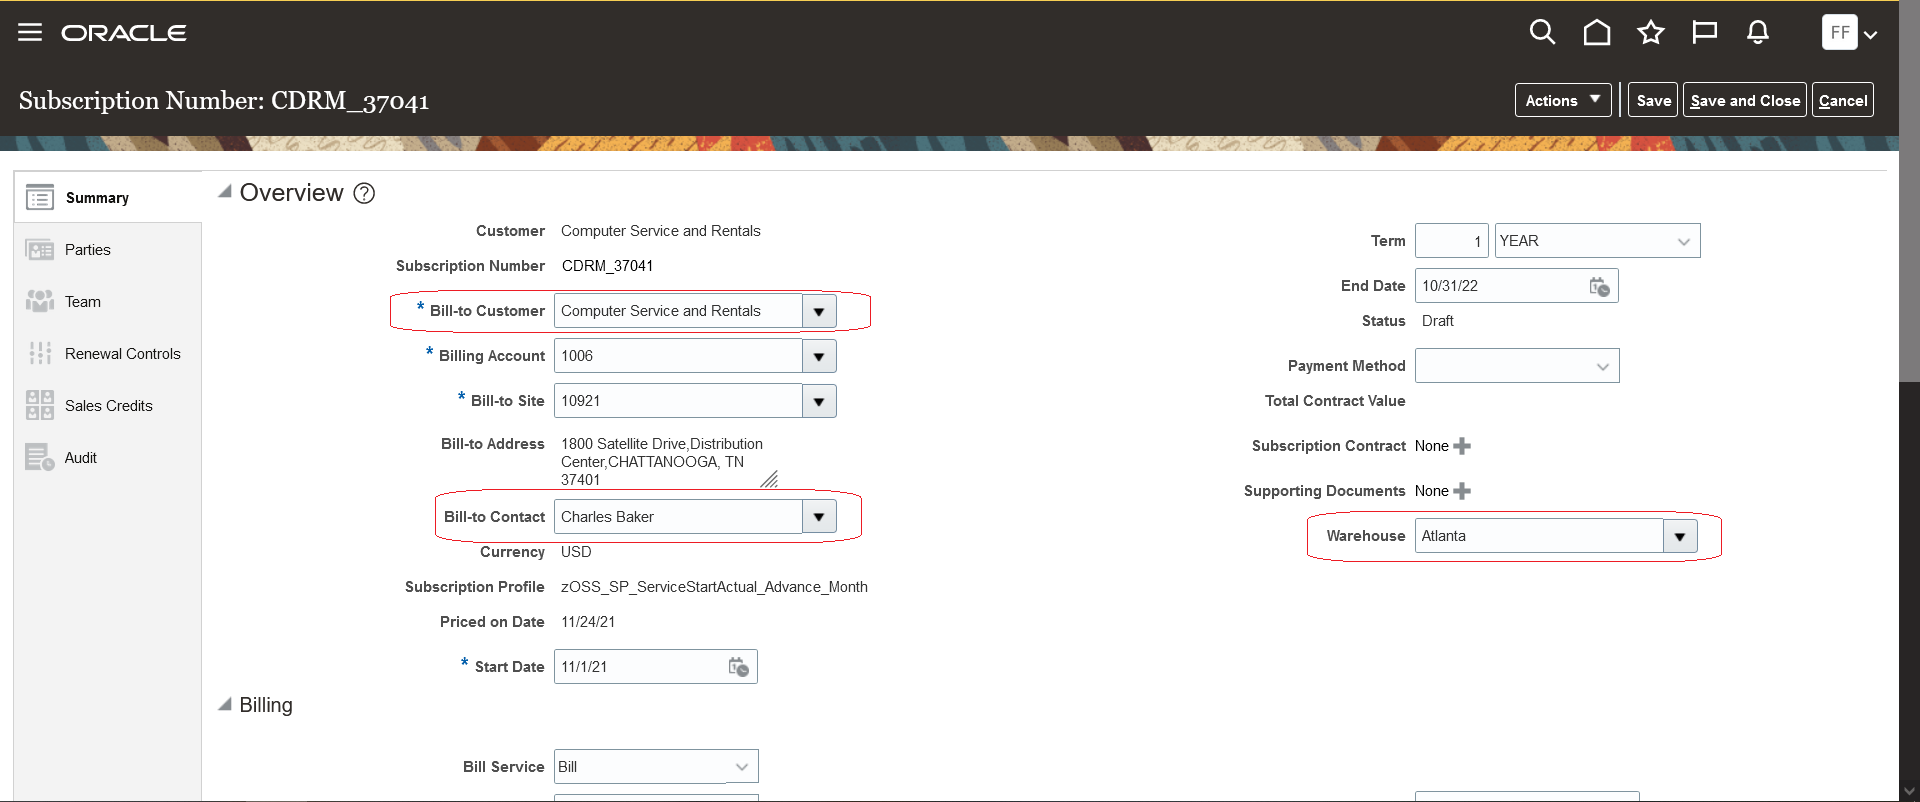The height and width of the screenshot is (802, 1920).
Task: Open the hamburger navigator menu
Action: [30, 33]
